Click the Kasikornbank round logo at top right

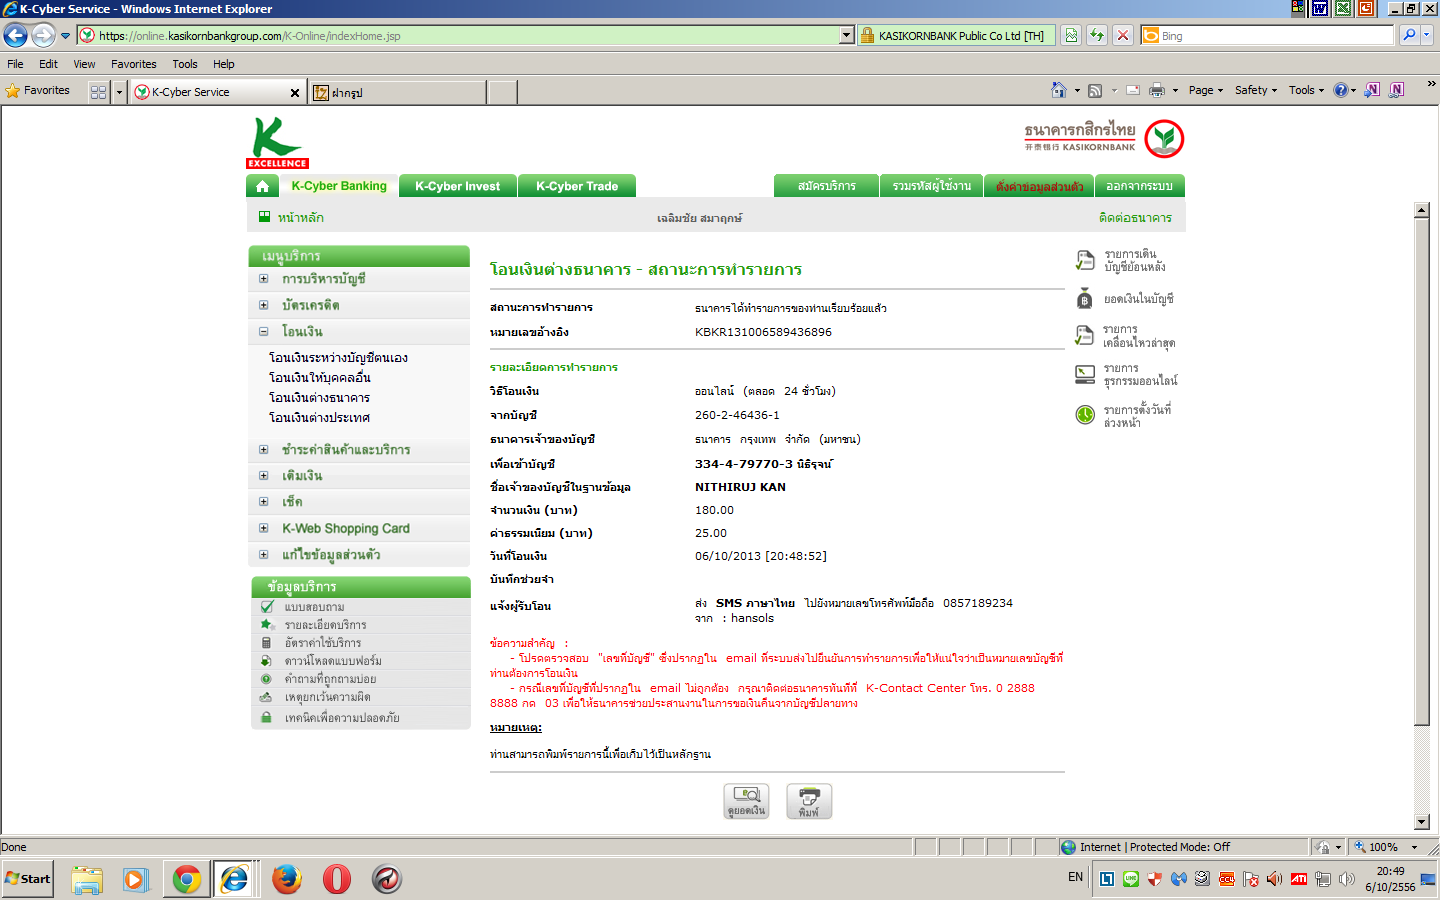tap(1164, 139)
